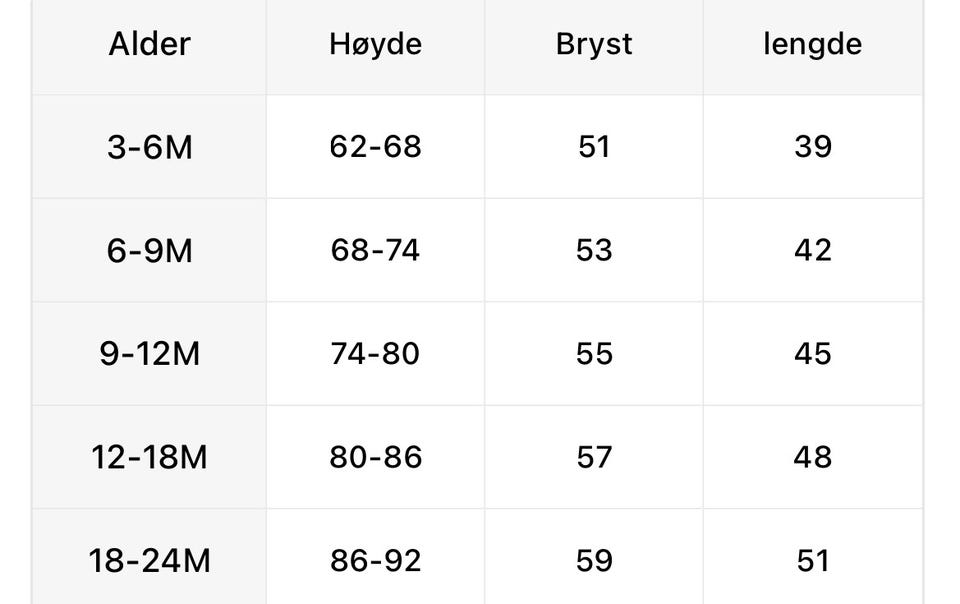Click the 80-86 height cell
The width and height of the screenshot is (960, 604).
(375, 457)
